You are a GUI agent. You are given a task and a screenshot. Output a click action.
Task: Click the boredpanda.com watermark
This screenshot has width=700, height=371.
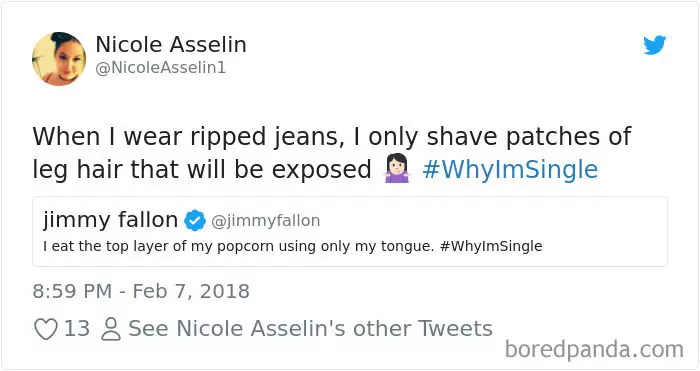pos(594,349)
